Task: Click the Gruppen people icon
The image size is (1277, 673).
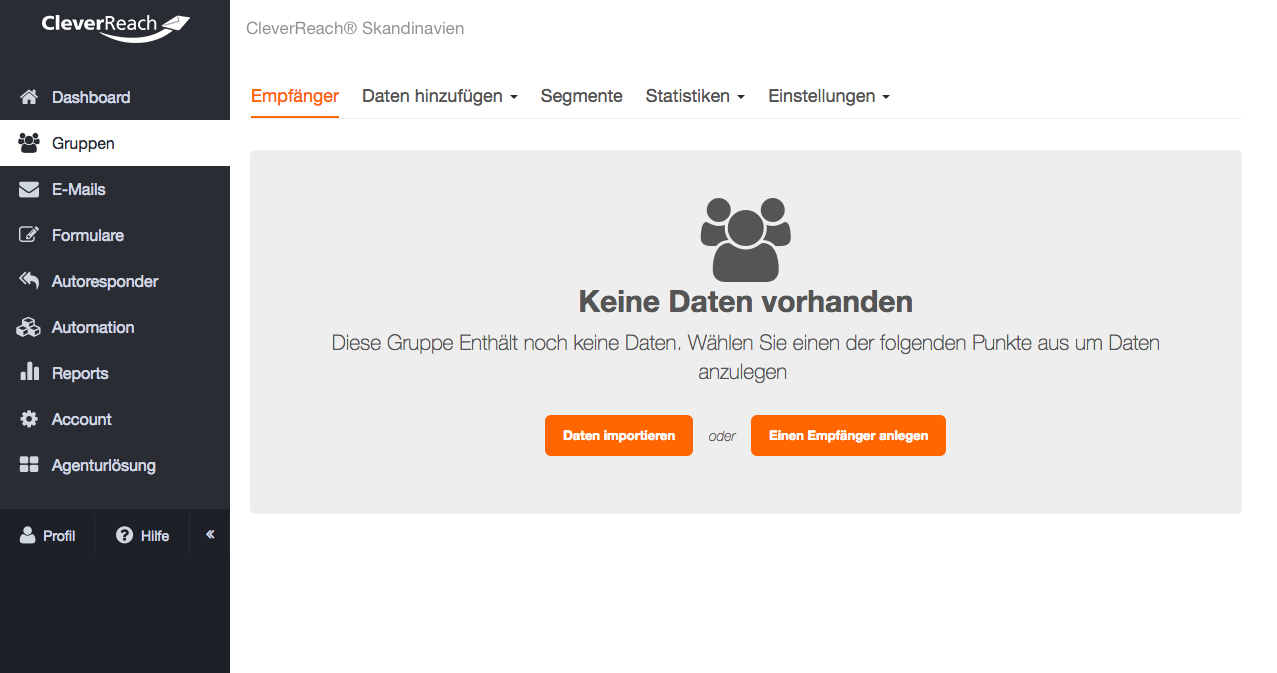Action: pyautogui.click(x=29, y=143)
